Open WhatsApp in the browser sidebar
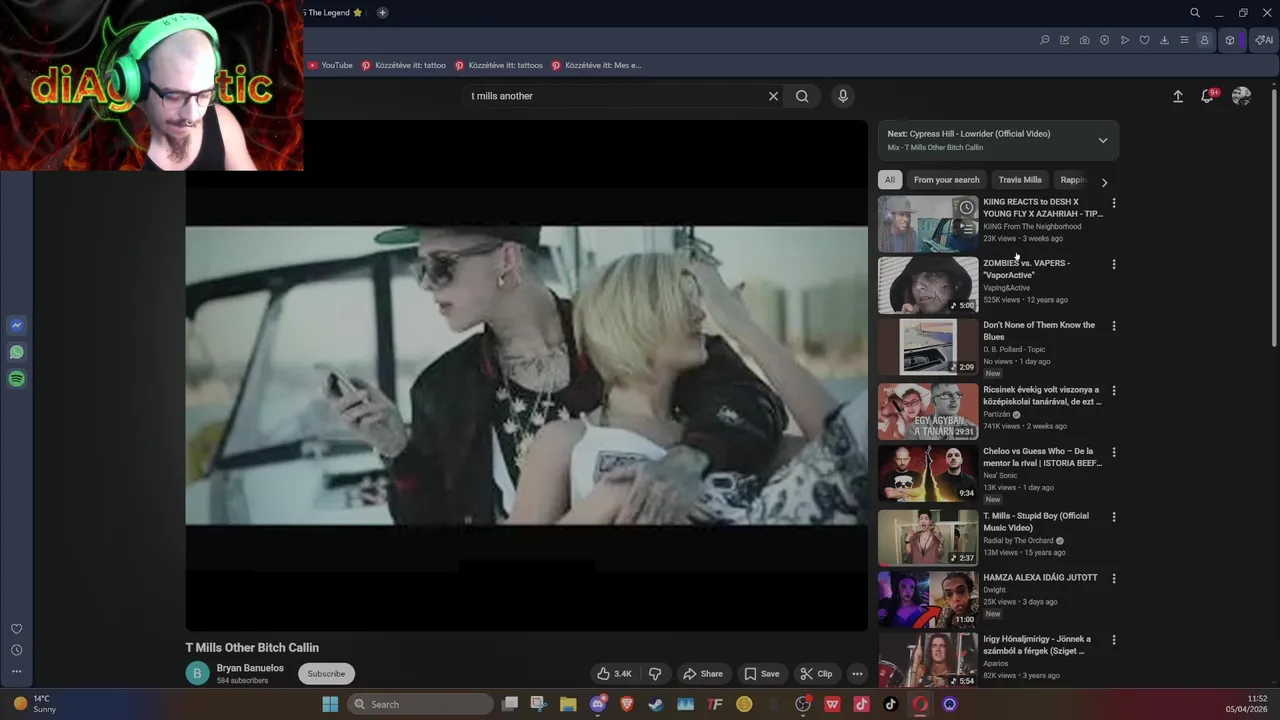Viewport: 1280px width, 720px height. 16,352
